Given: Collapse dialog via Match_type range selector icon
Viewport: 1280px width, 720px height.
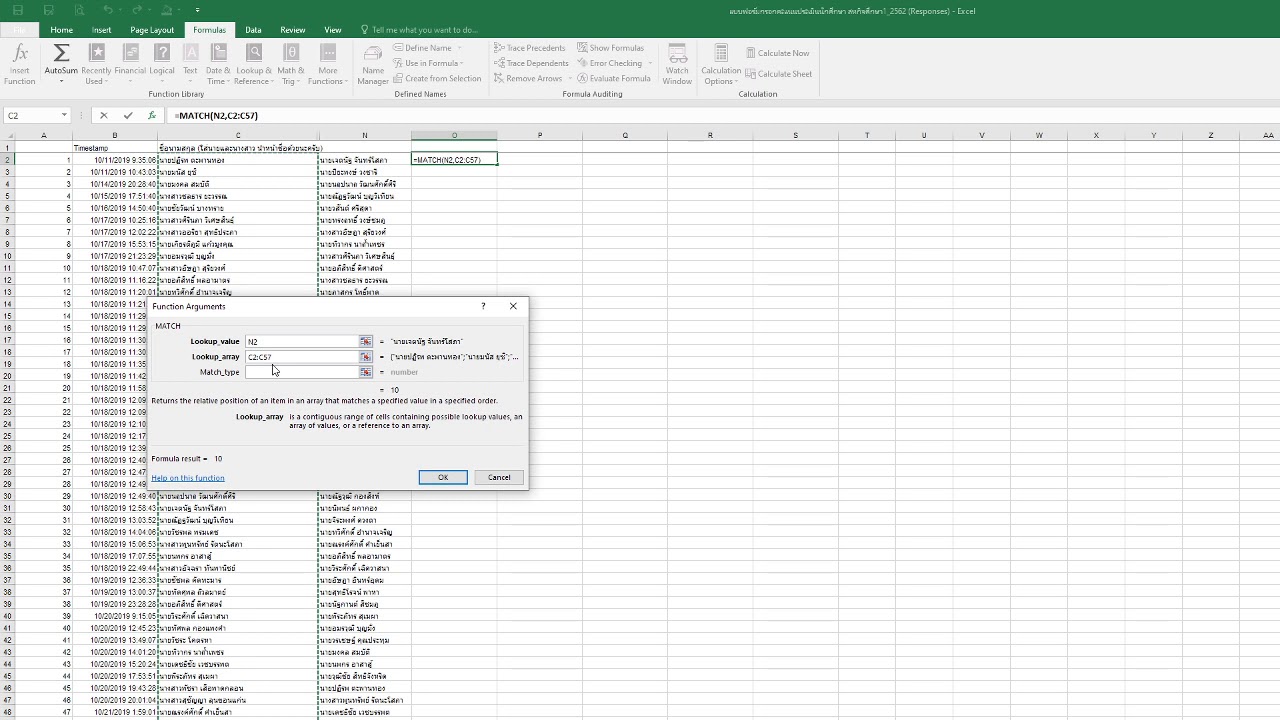Looking at the screenshot, I should click(366, 372).
